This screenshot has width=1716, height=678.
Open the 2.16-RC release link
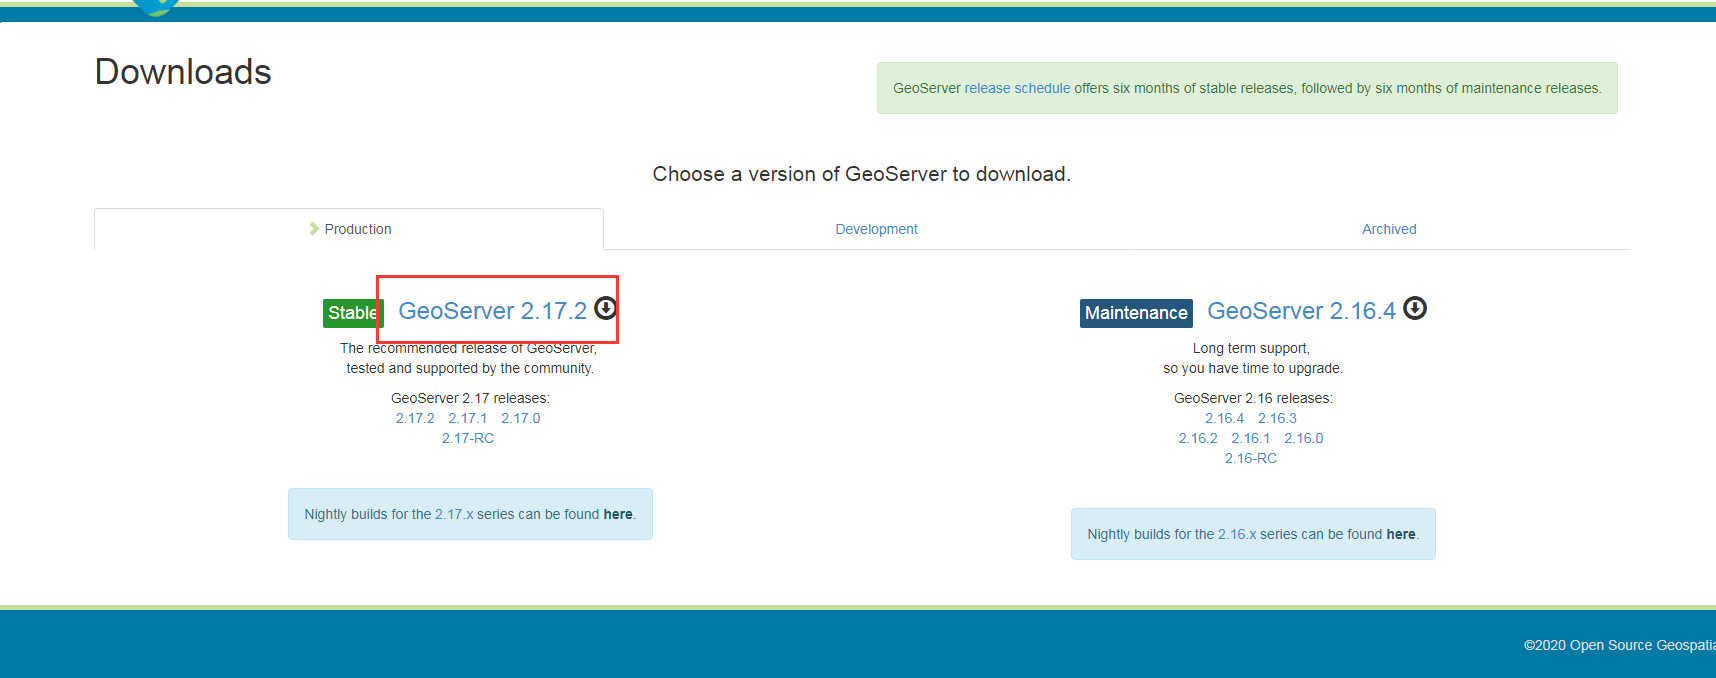point(1251,458)
